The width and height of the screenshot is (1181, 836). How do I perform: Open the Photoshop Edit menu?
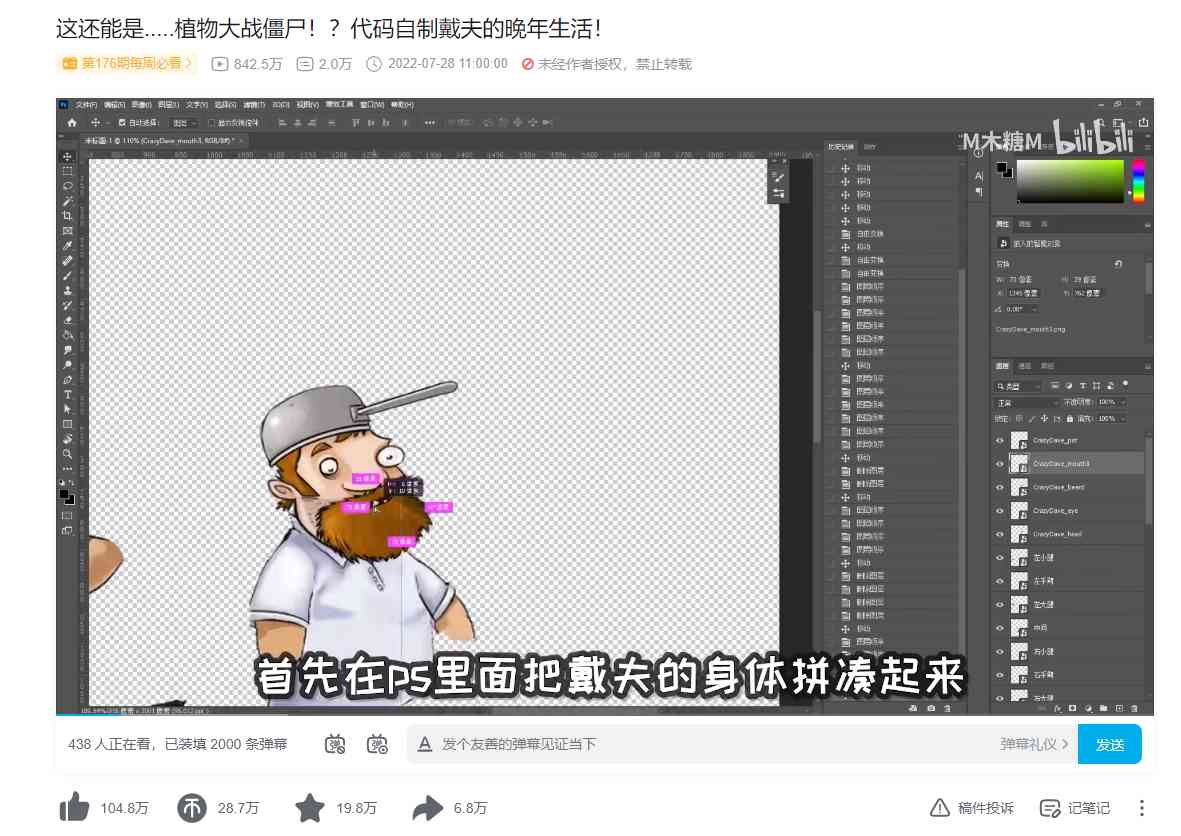tap(114, 105)
